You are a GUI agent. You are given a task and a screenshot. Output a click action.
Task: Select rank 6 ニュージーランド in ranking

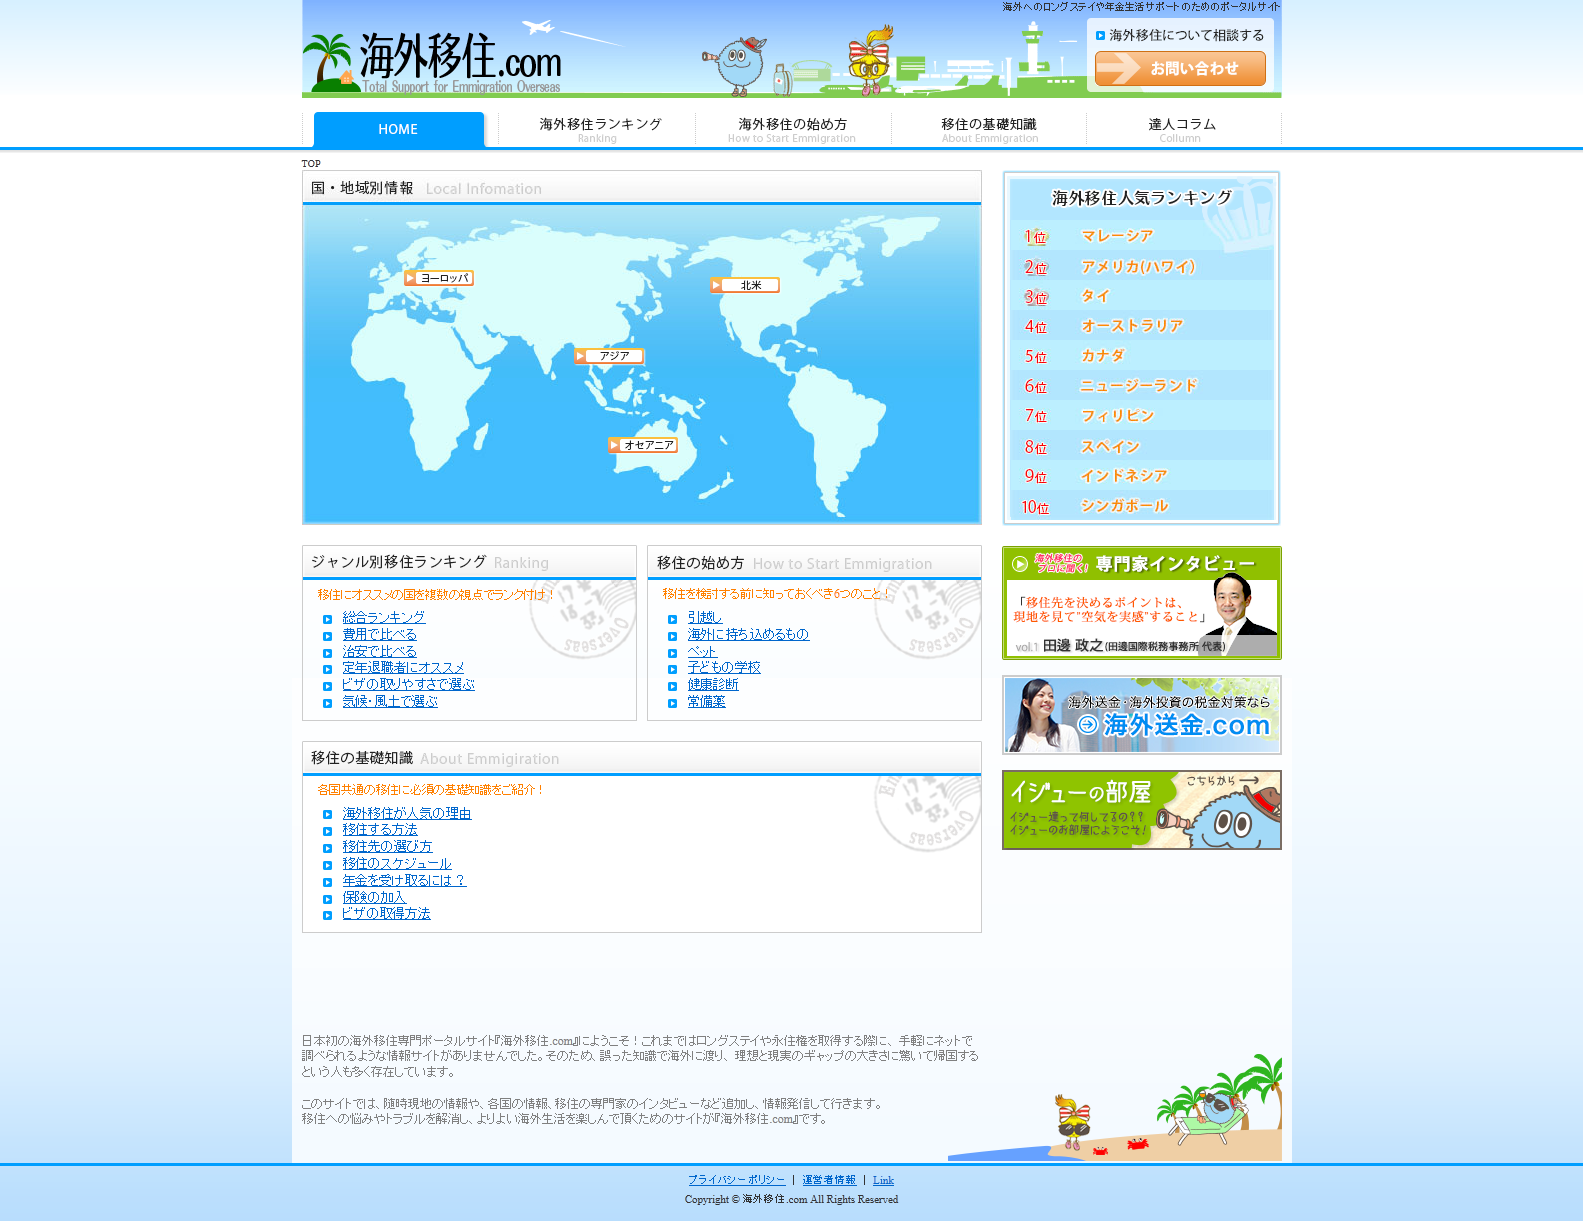click(x=1141, y=386)
